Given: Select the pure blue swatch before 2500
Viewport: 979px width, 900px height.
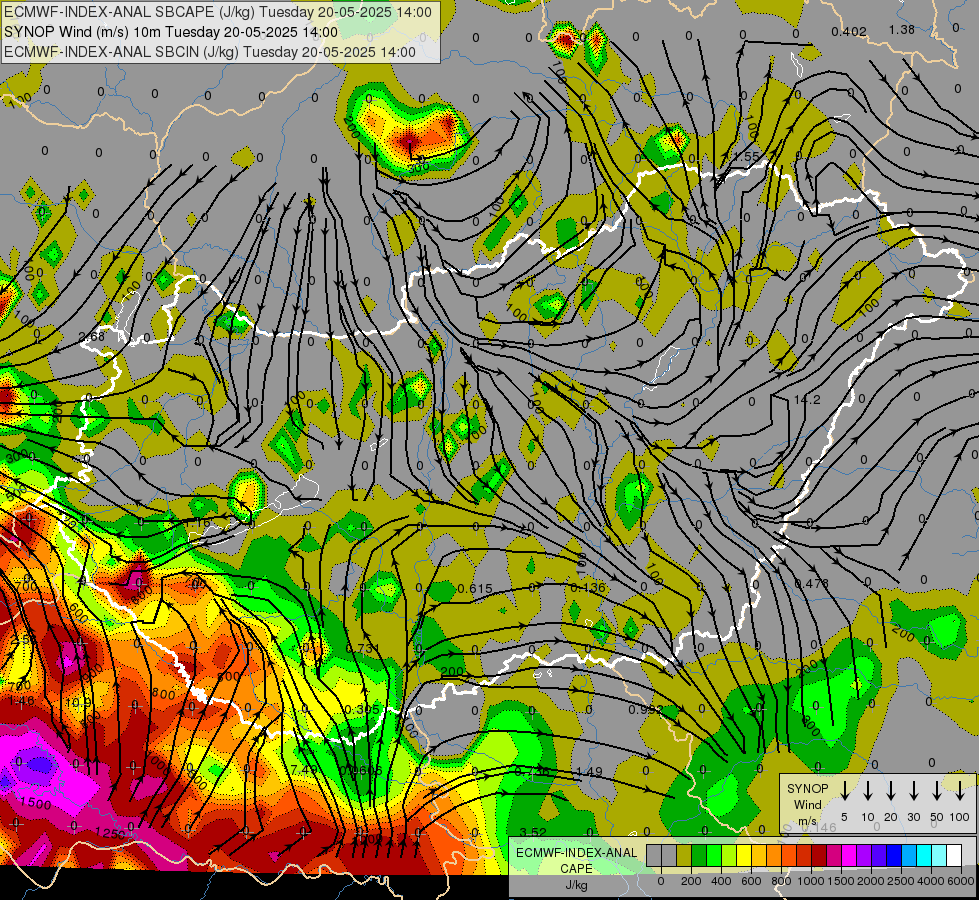Looking at the screenshot, I should 894,855.
